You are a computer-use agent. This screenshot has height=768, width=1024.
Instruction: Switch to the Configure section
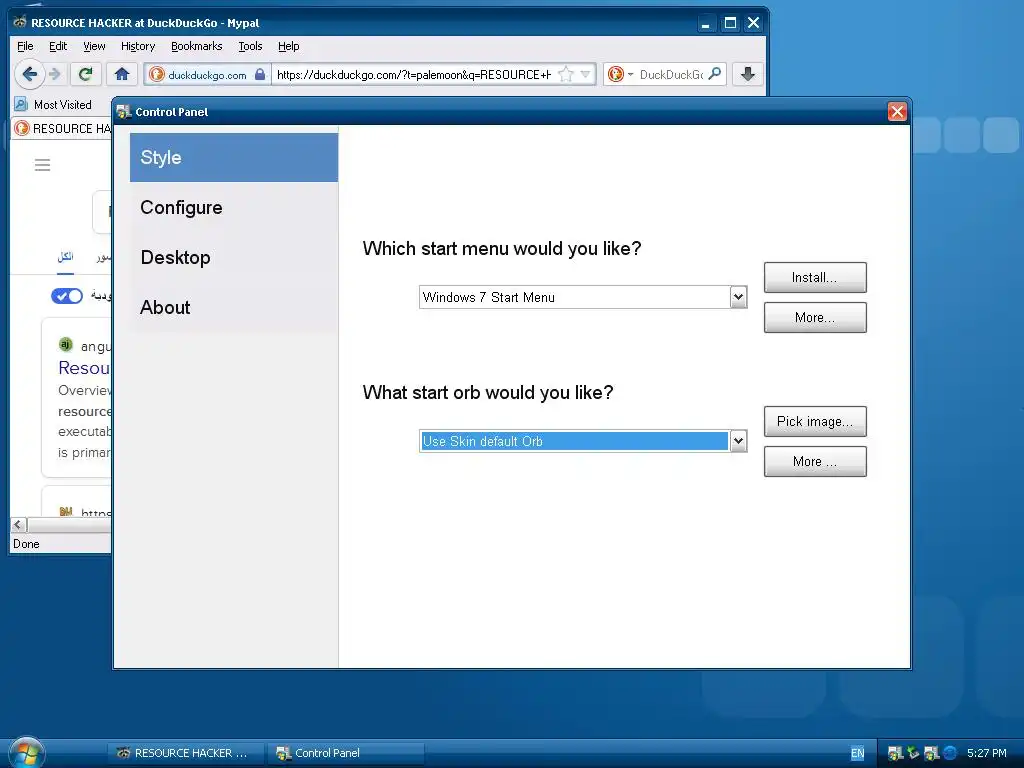click(234, 208)
